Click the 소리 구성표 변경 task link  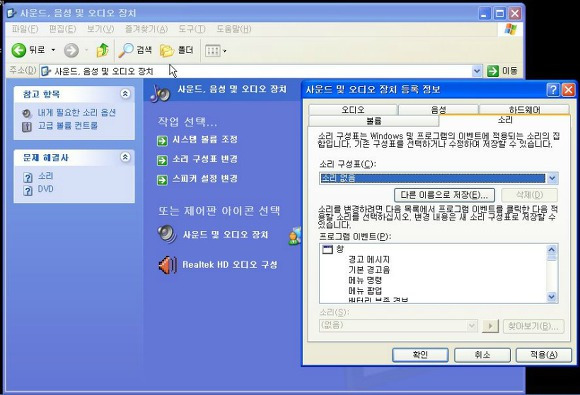point(205,159)
